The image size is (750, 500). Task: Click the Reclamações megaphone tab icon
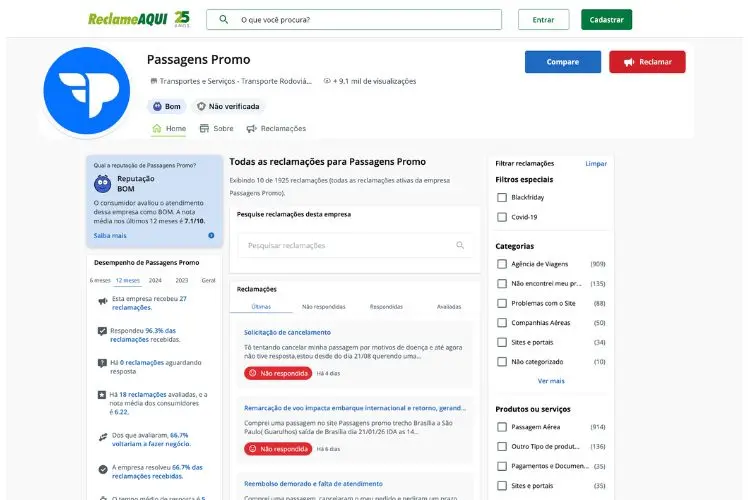251,128
